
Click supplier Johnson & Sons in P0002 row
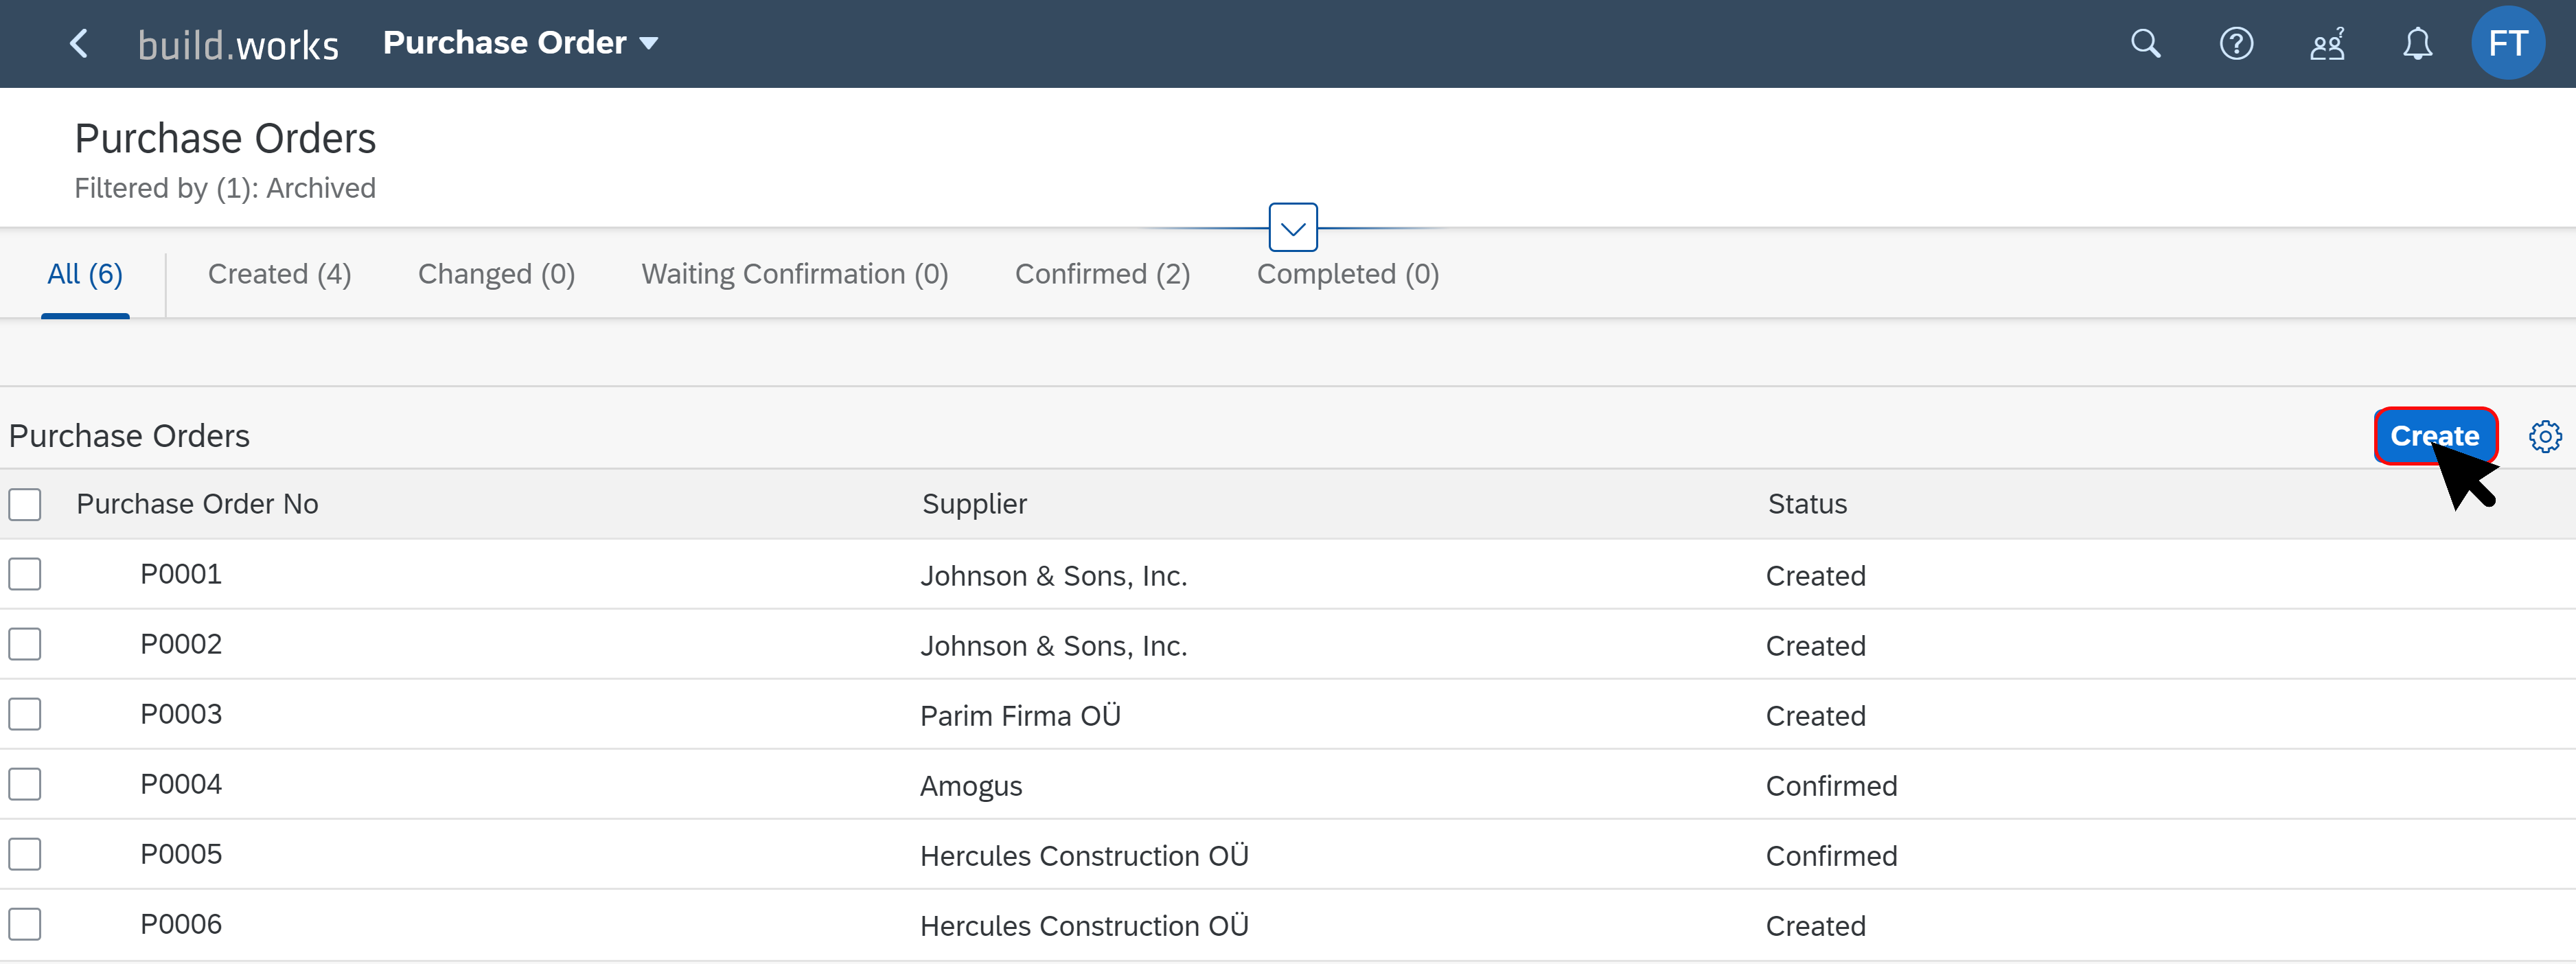(1053, 646)
